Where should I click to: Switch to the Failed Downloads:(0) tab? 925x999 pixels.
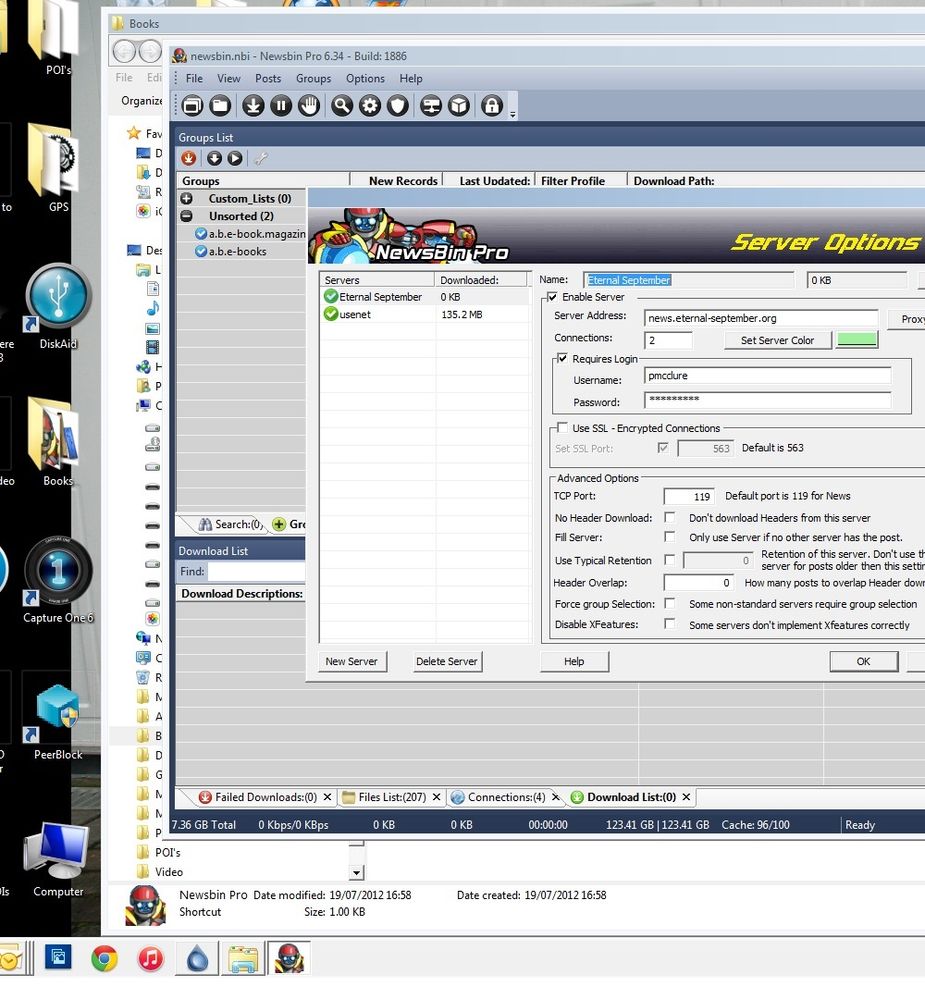click(266, 797)
